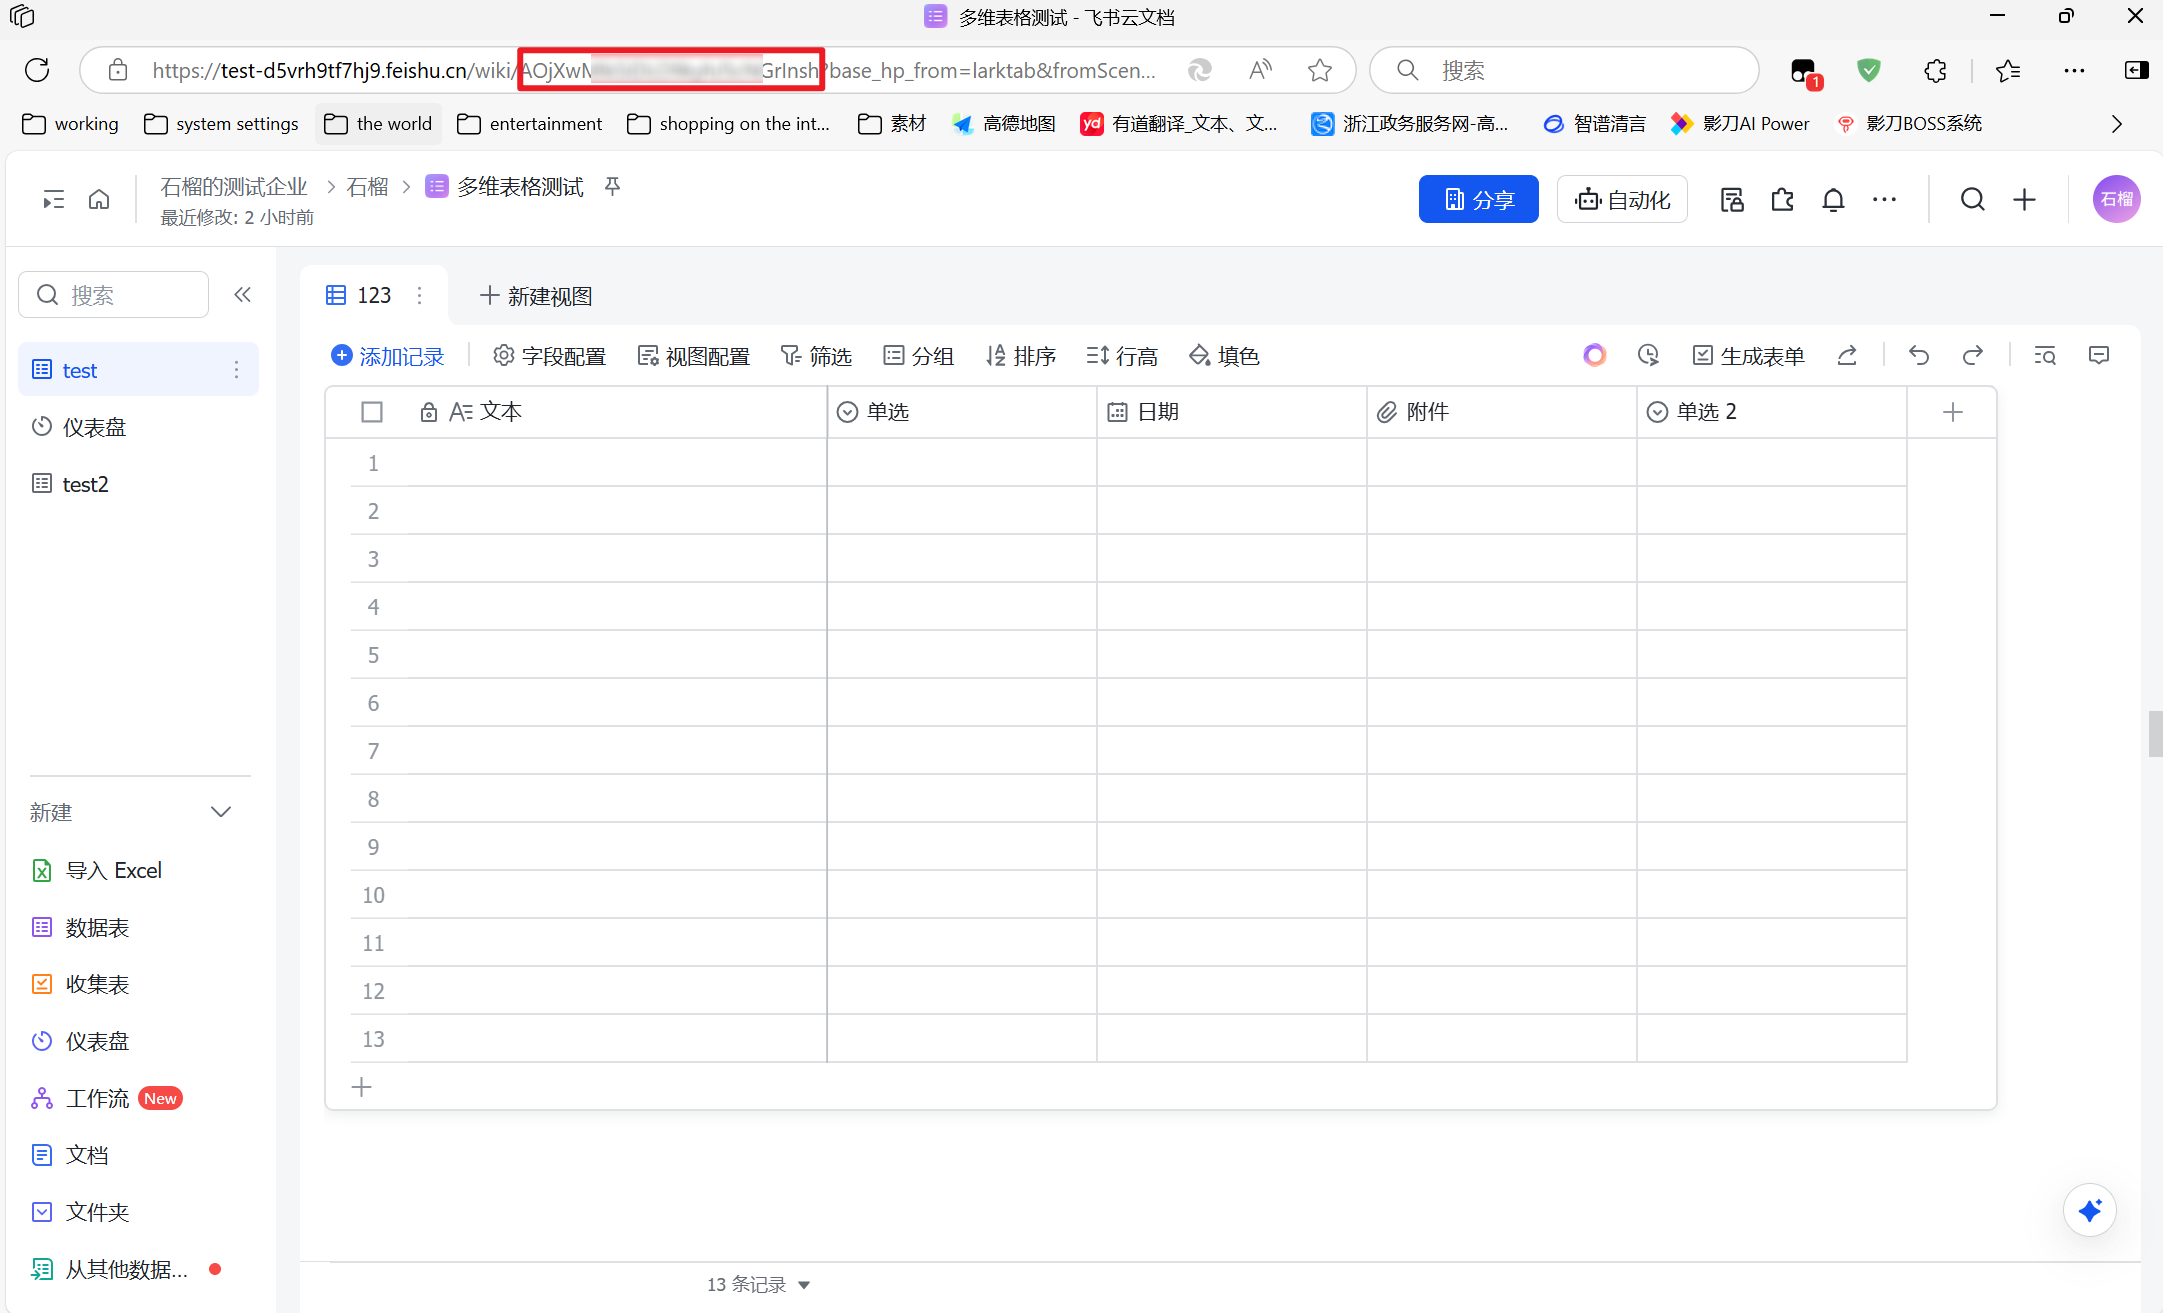Viewport: 2163px width, 1313px height.
Task: Collapse the 新建 section chevron
Action: click(x=221, y=812)
